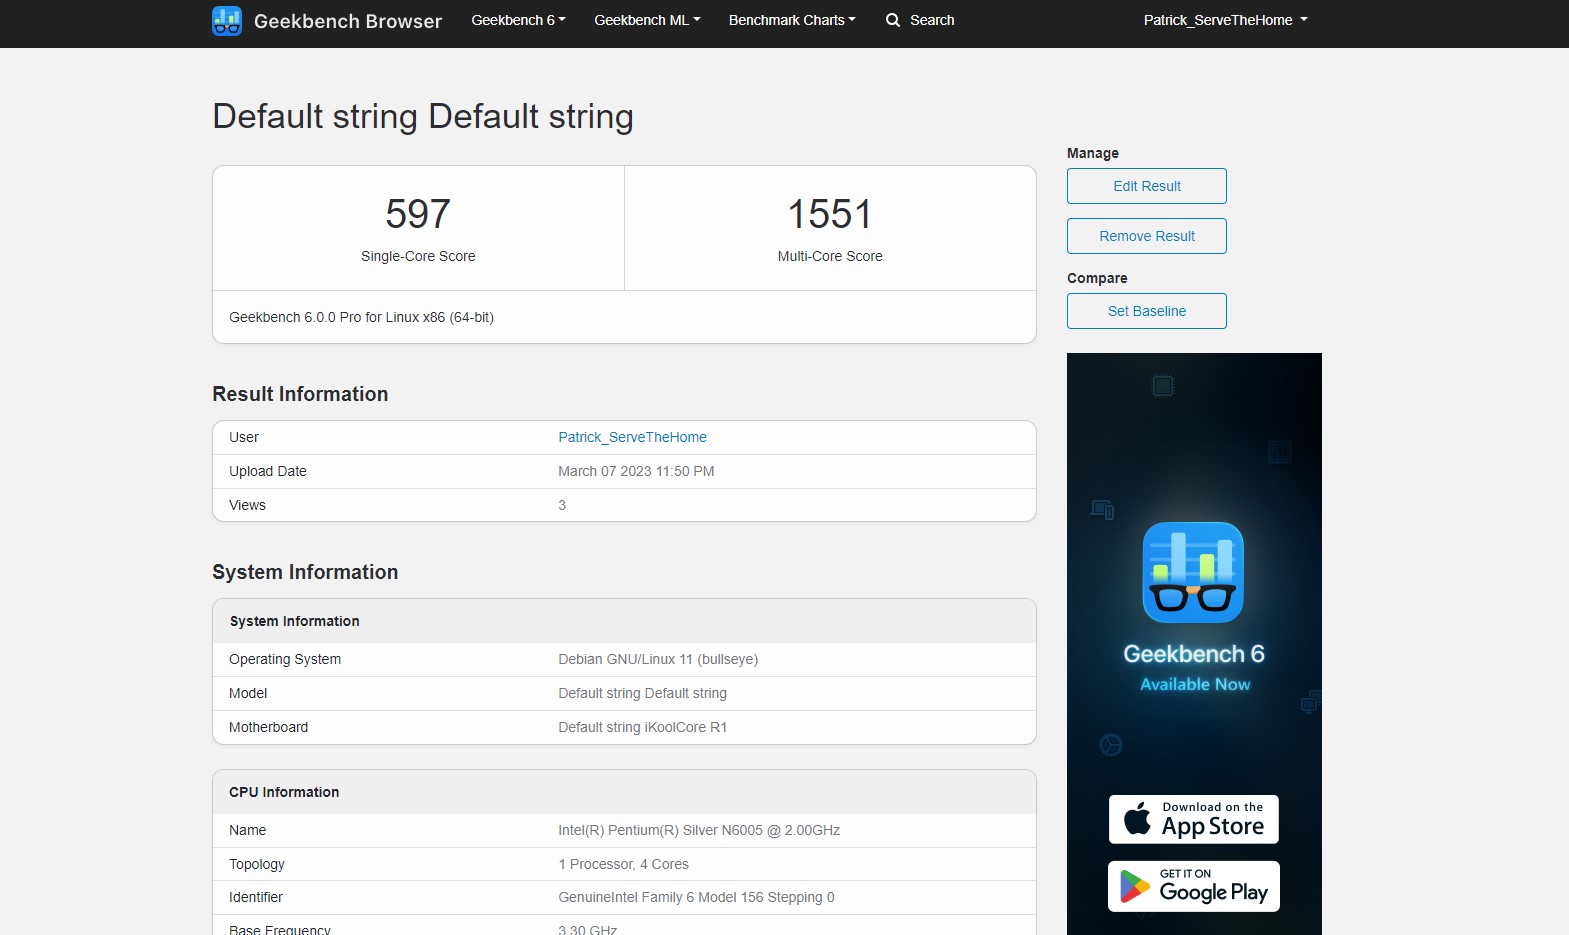1569x935 pixels.
Task: Open the Patrick_ServeTheHome account menu
Action: point(1225,20)
